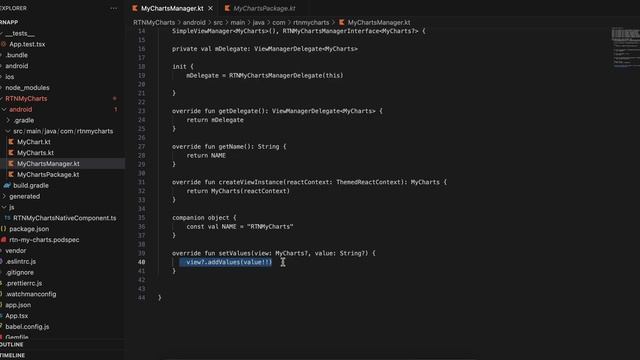Open MyCharts.kt in the explorer
The height and width of the screenshot is (360, 640).
(x=35, y=153)
